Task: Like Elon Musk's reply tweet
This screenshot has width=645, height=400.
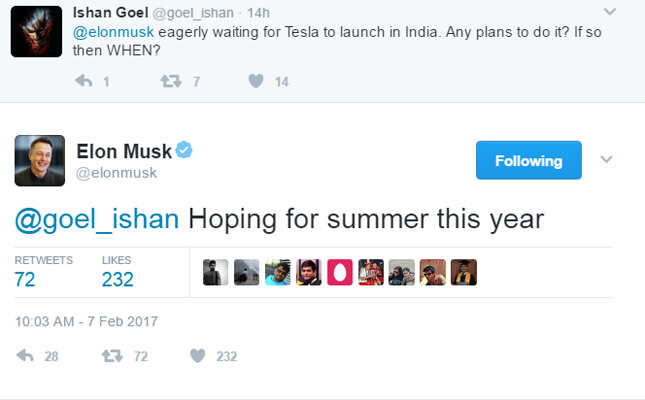Action: pyautogui.click(x=198, y=355)
